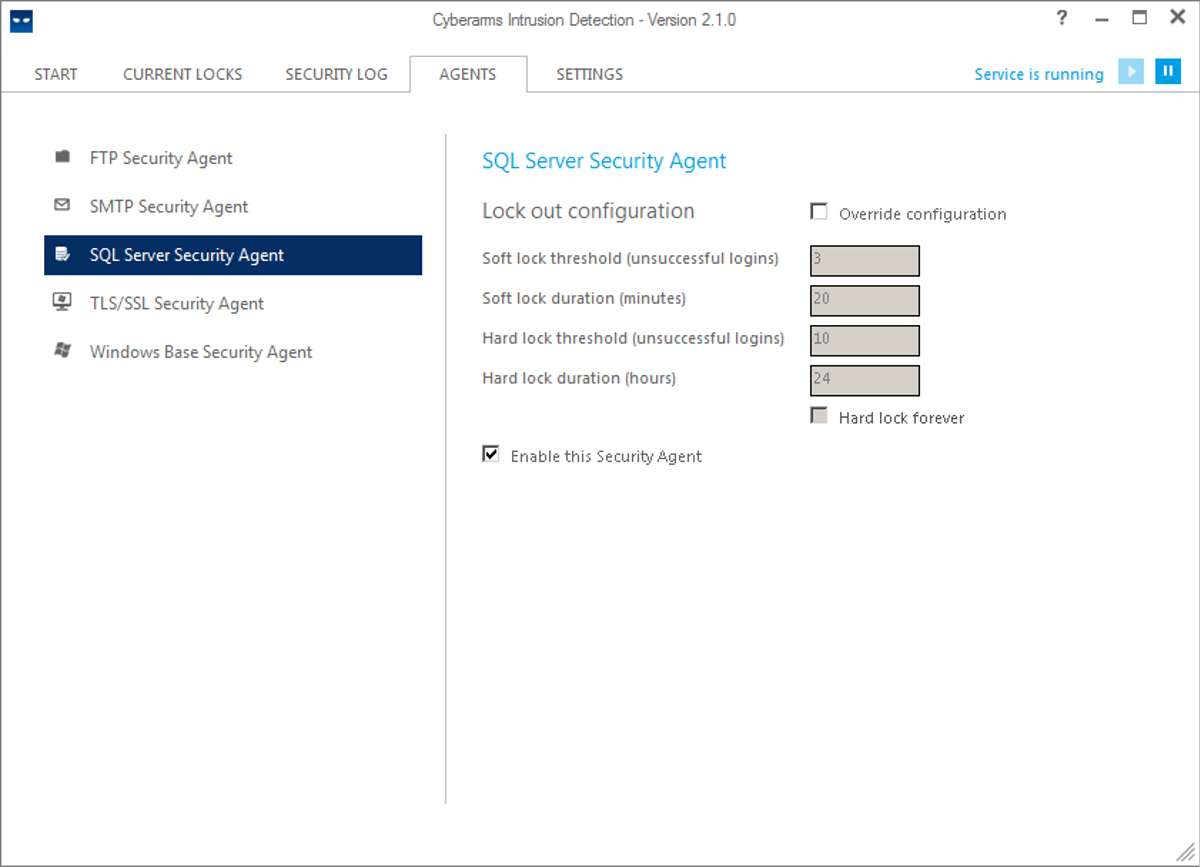This screenshot has height=867, width=1200.
Task: Click the Hard lock duration hours field
Action: click(864, 380)
